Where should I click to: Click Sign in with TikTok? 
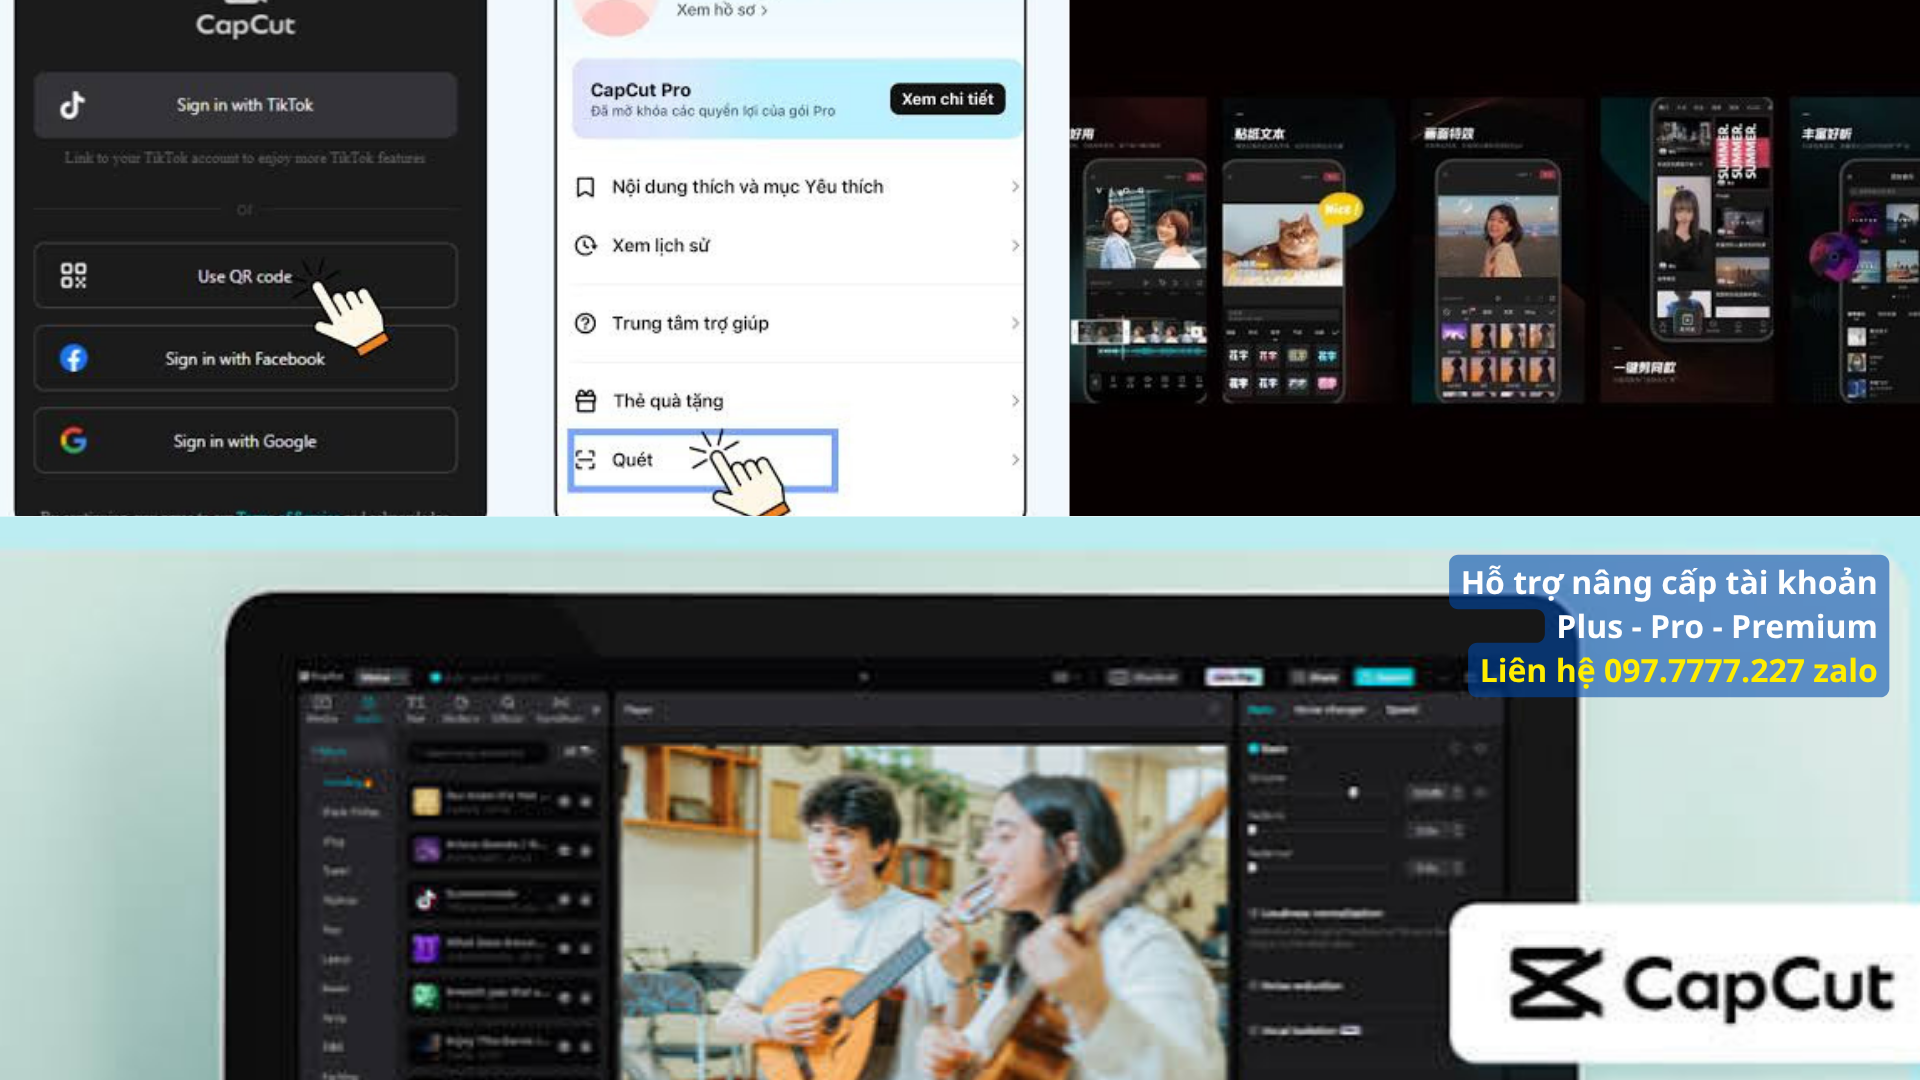(246, 105)
